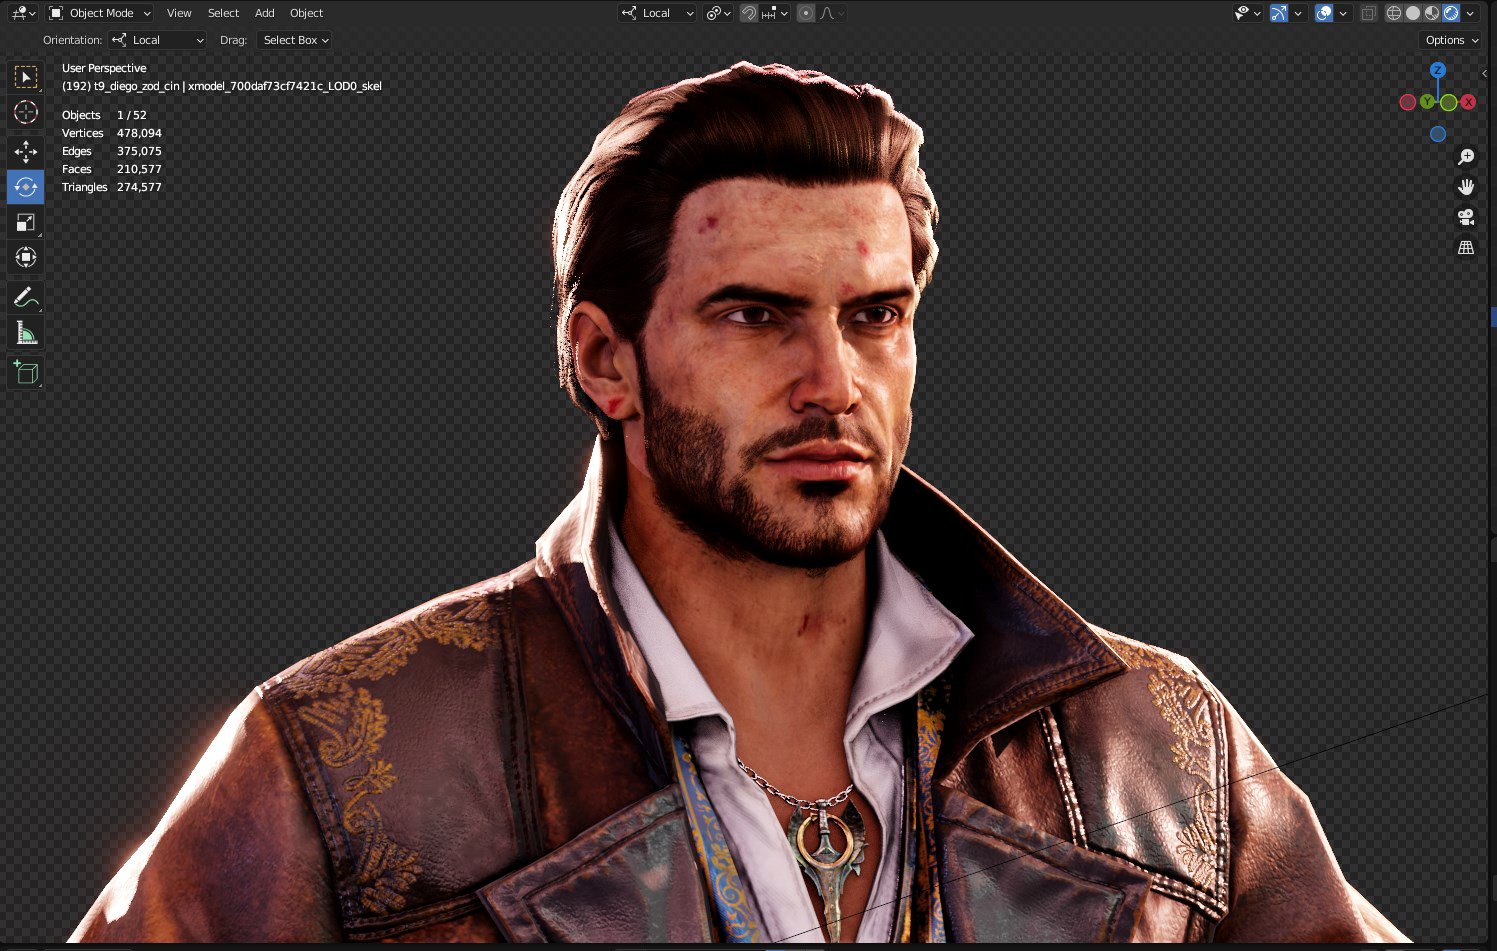This screenshot has width=1497, height=951.
Task: Click the pan view hand icon
Action: point(1466,187)
